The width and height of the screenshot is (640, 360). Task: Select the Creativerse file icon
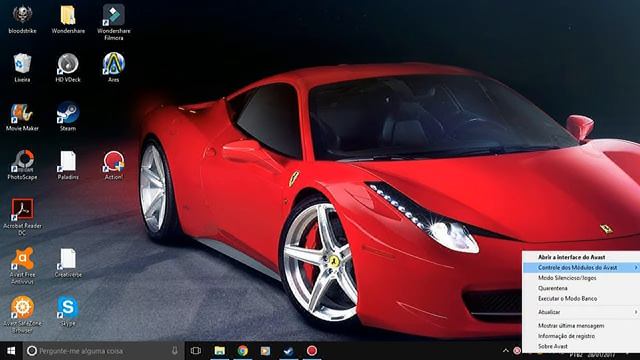[68, 262]
